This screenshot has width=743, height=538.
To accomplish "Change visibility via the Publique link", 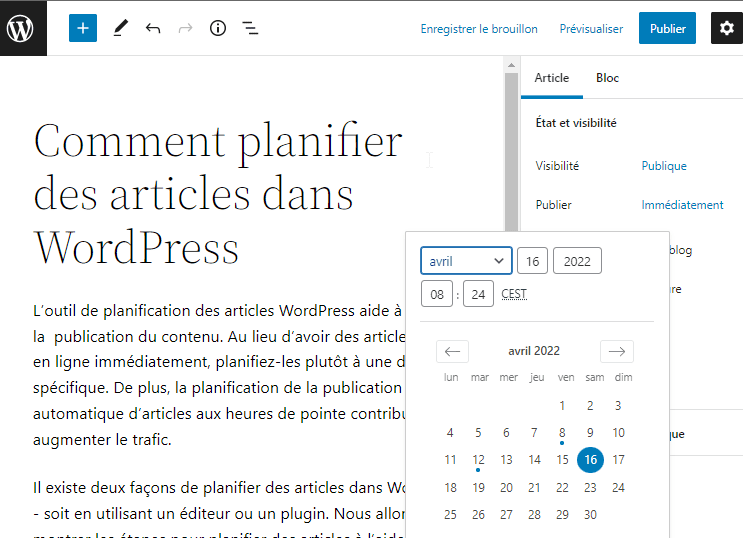I will pos(664,166).
